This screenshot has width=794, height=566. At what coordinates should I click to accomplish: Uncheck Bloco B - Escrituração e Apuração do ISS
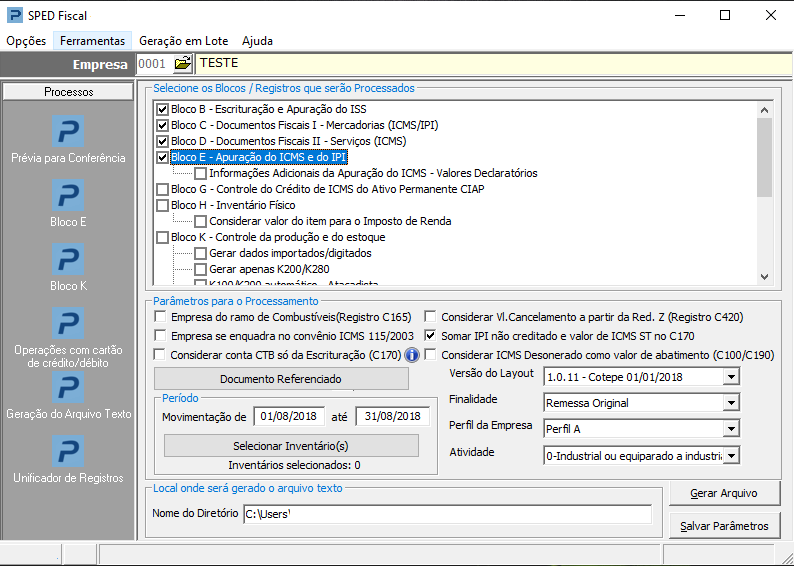coord(163,109)
